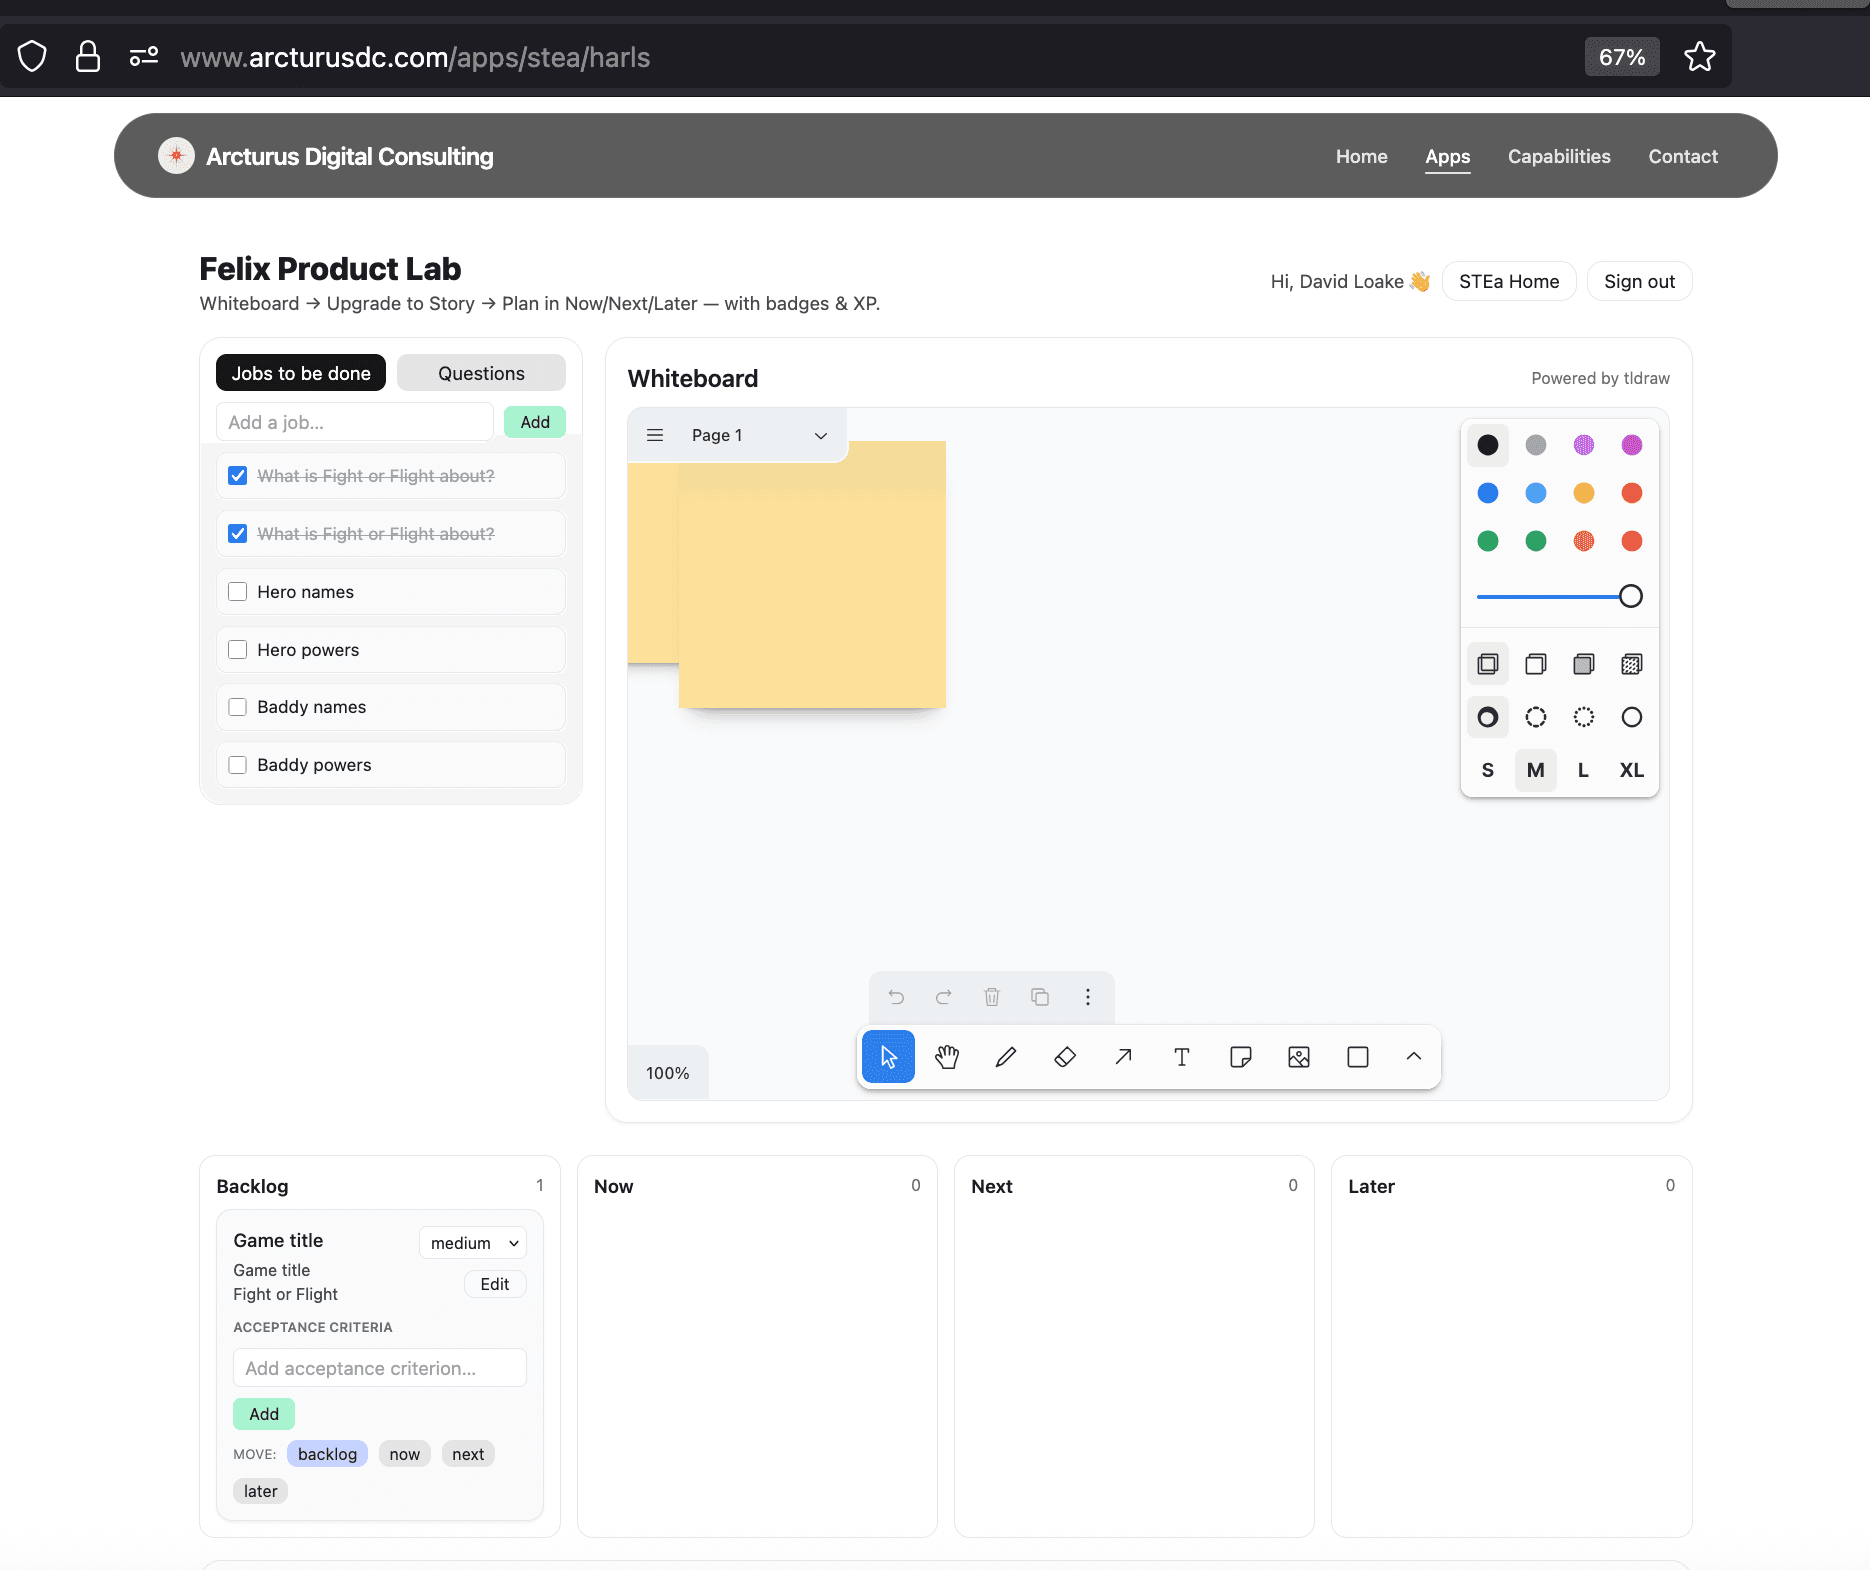Viewport: 1870px width, 1570px height.
Task: Select the hand pan tool
Action: (x=946, y=1057)
